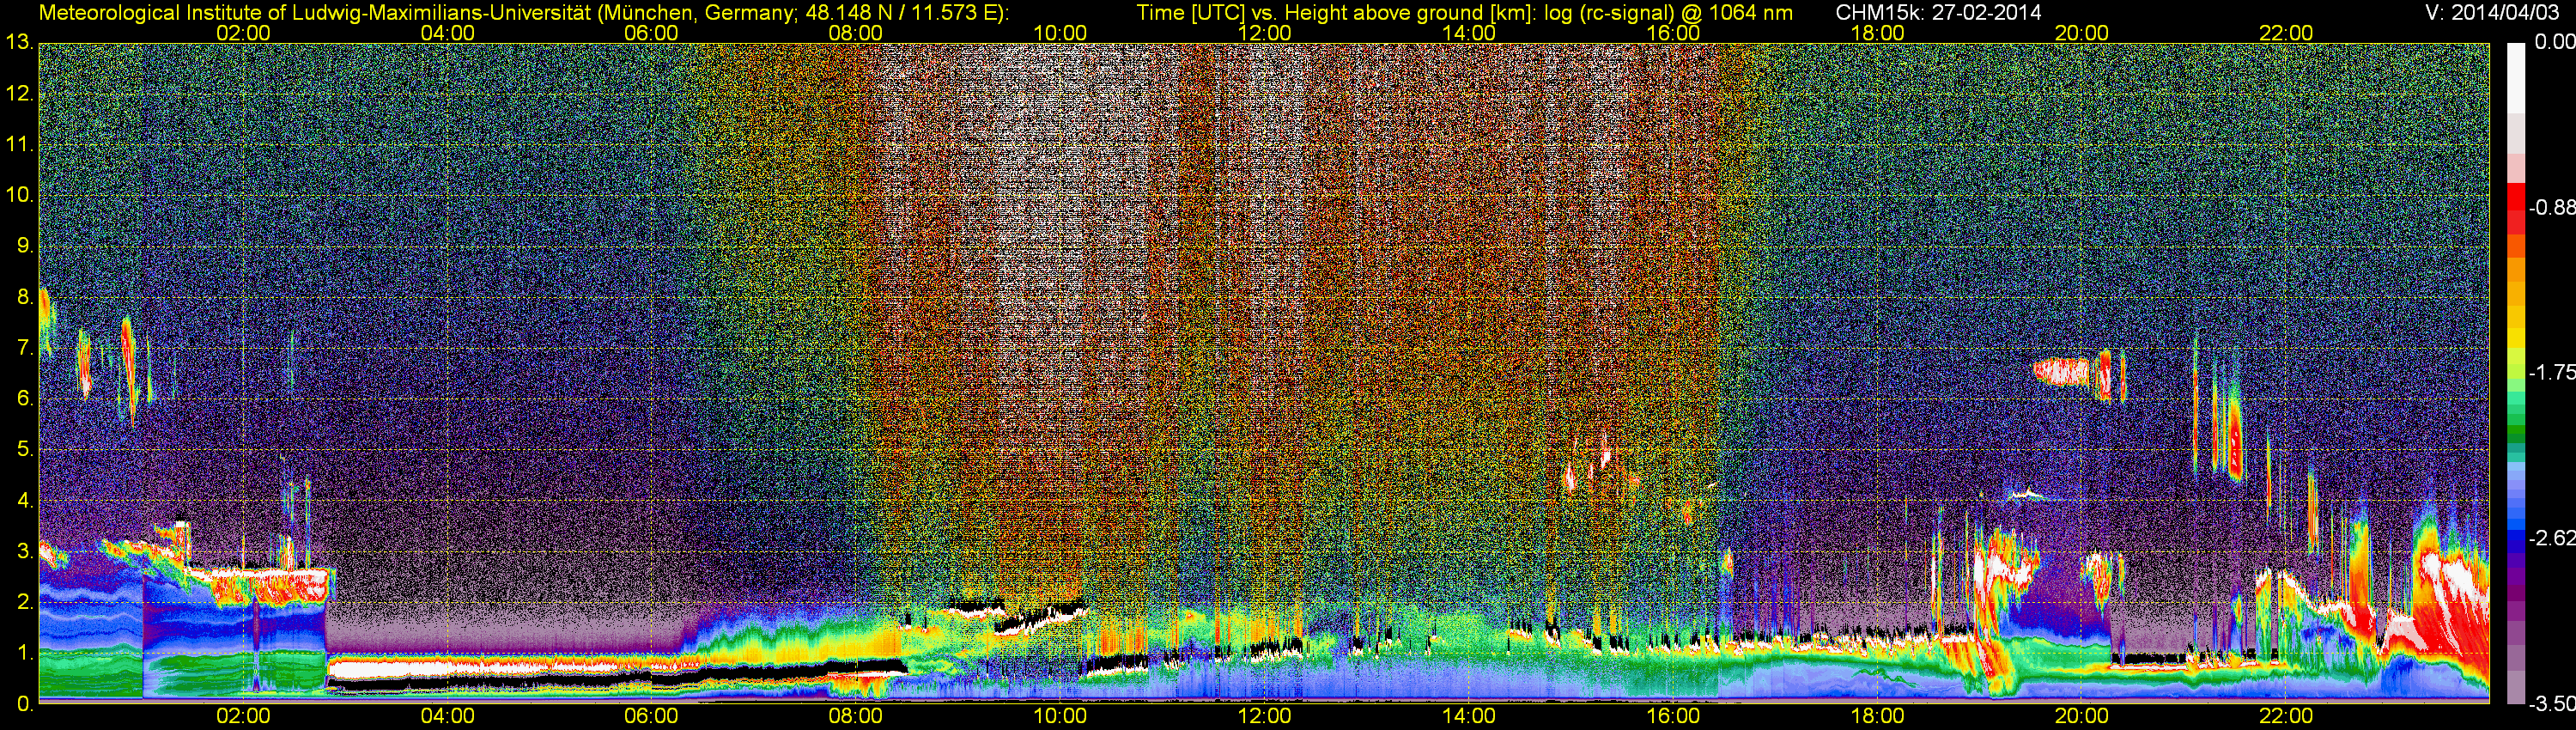Screen dimensions: 2576x730
Task: Click the 06:00 label on the bottom time axis
Action: pos(651,716)
